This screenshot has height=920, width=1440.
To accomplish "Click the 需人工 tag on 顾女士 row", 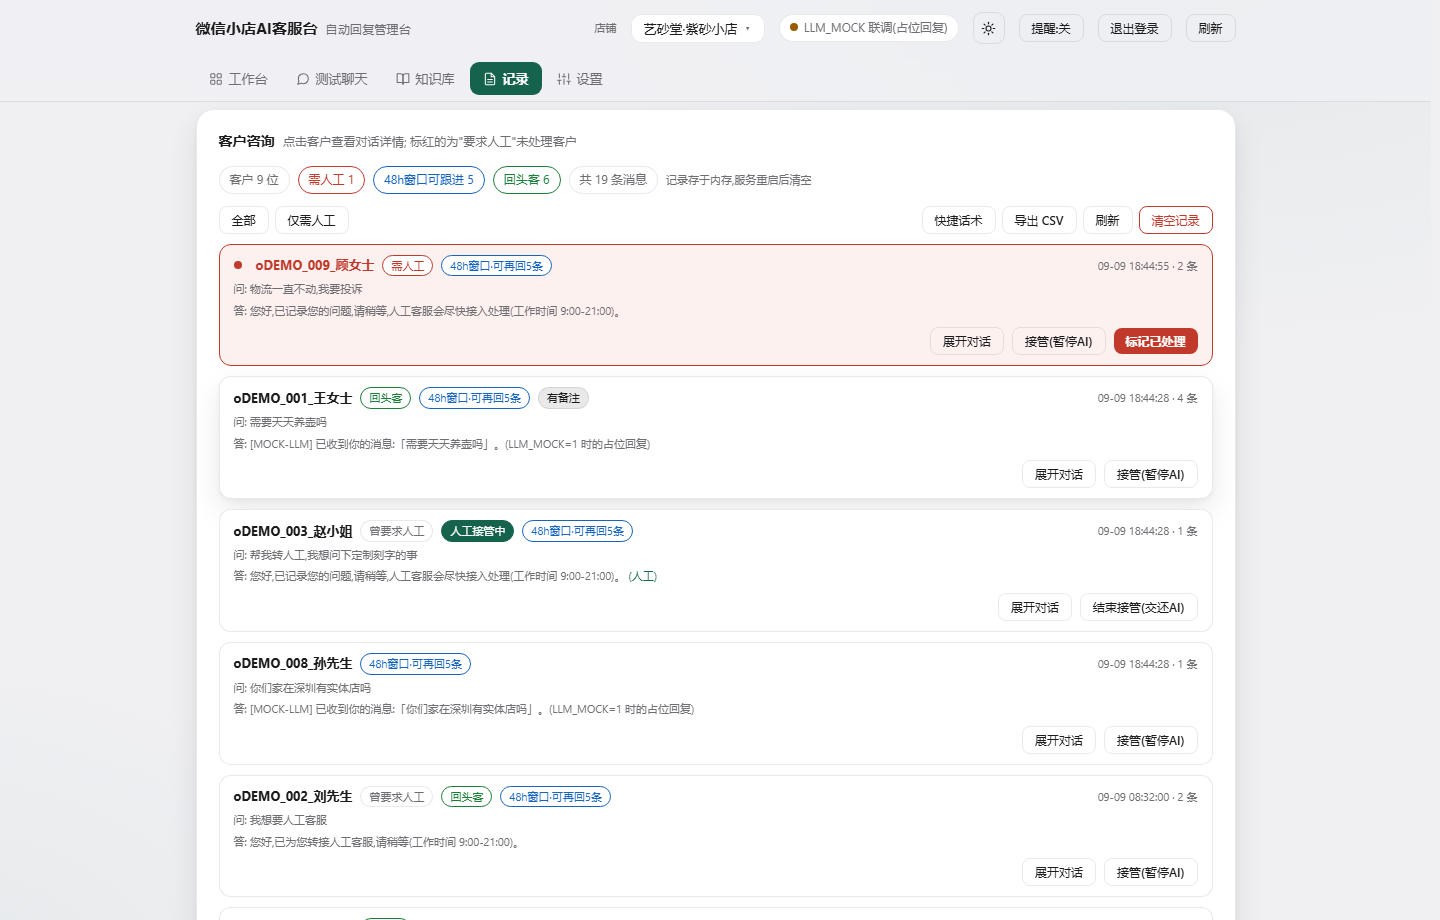I will tap(407, 266).
